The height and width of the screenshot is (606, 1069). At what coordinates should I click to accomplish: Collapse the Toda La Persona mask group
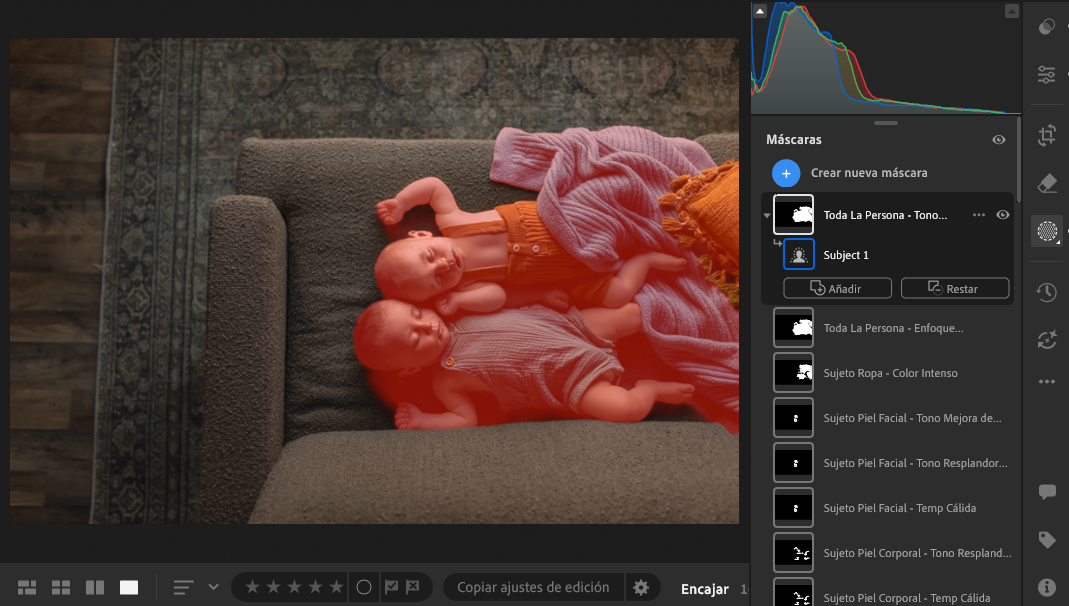[x=767, y=215]
